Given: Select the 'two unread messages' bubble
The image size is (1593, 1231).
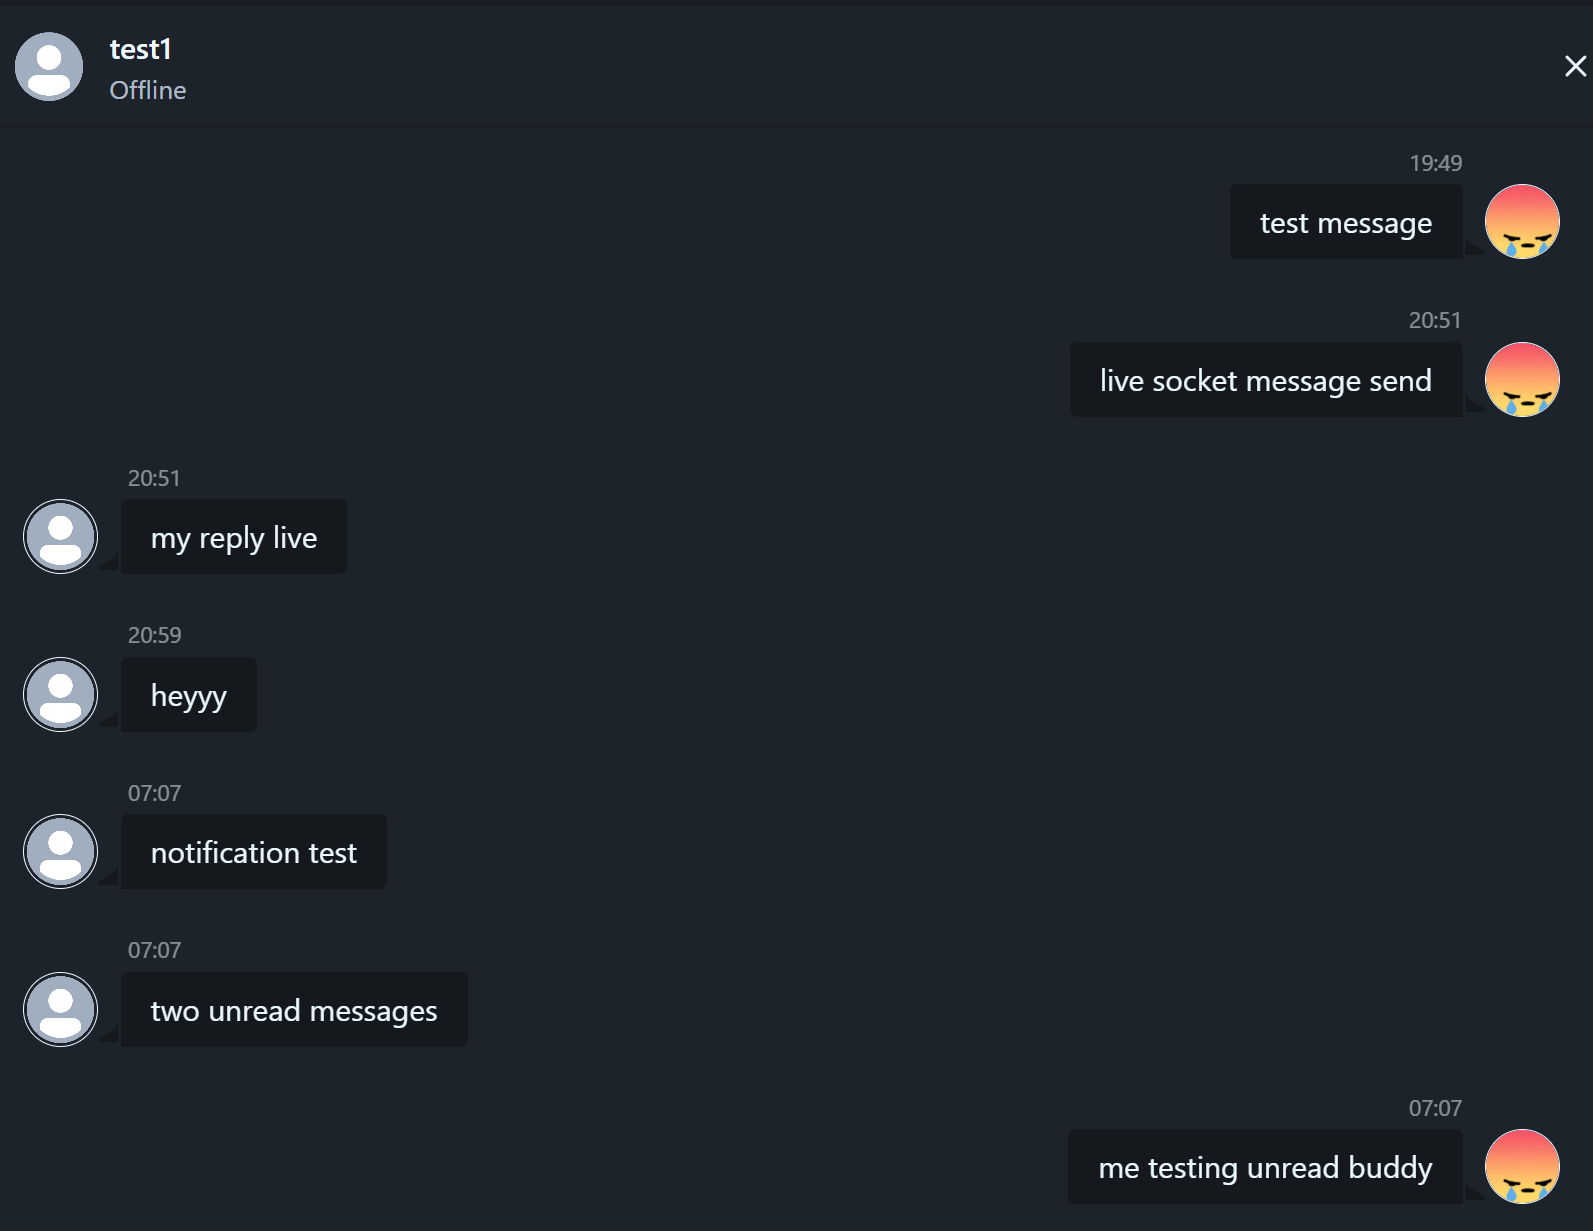Looking at the screenshot, I should 294,1010.
